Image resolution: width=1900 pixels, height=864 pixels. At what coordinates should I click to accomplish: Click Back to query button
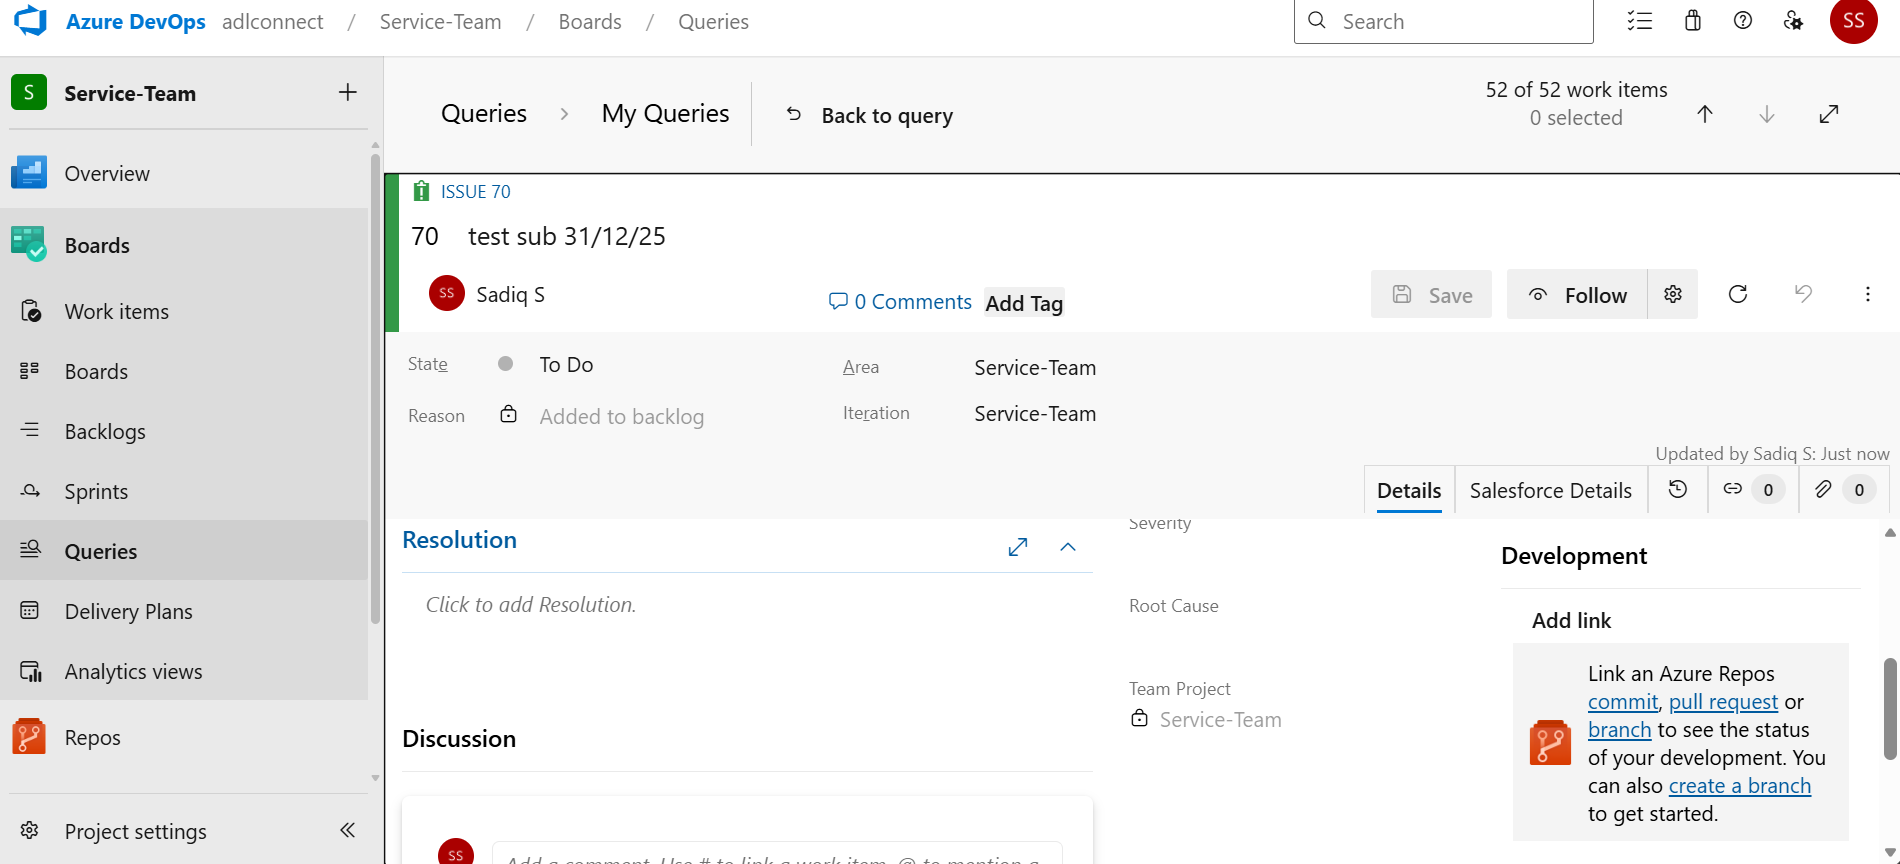click(869, 115)
